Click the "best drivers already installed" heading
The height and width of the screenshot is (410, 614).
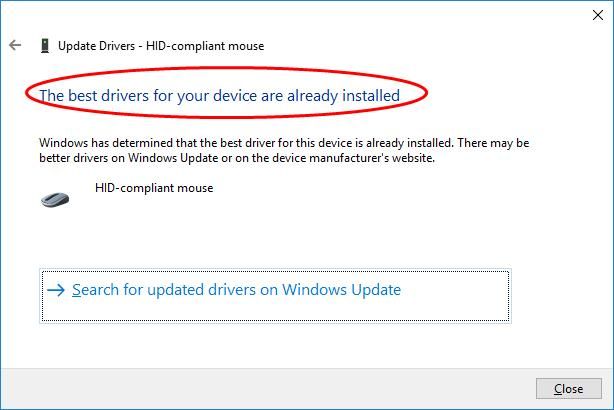219,95
